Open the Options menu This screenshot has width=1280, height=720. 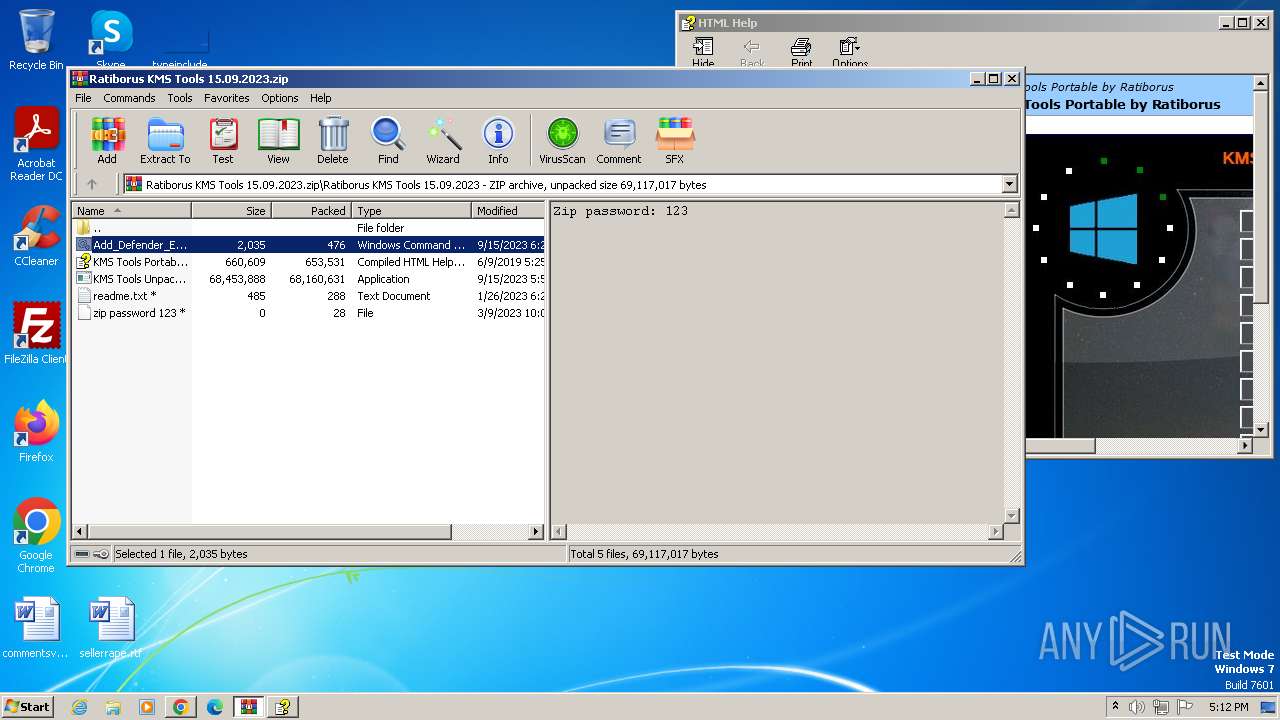pos(280,98)
